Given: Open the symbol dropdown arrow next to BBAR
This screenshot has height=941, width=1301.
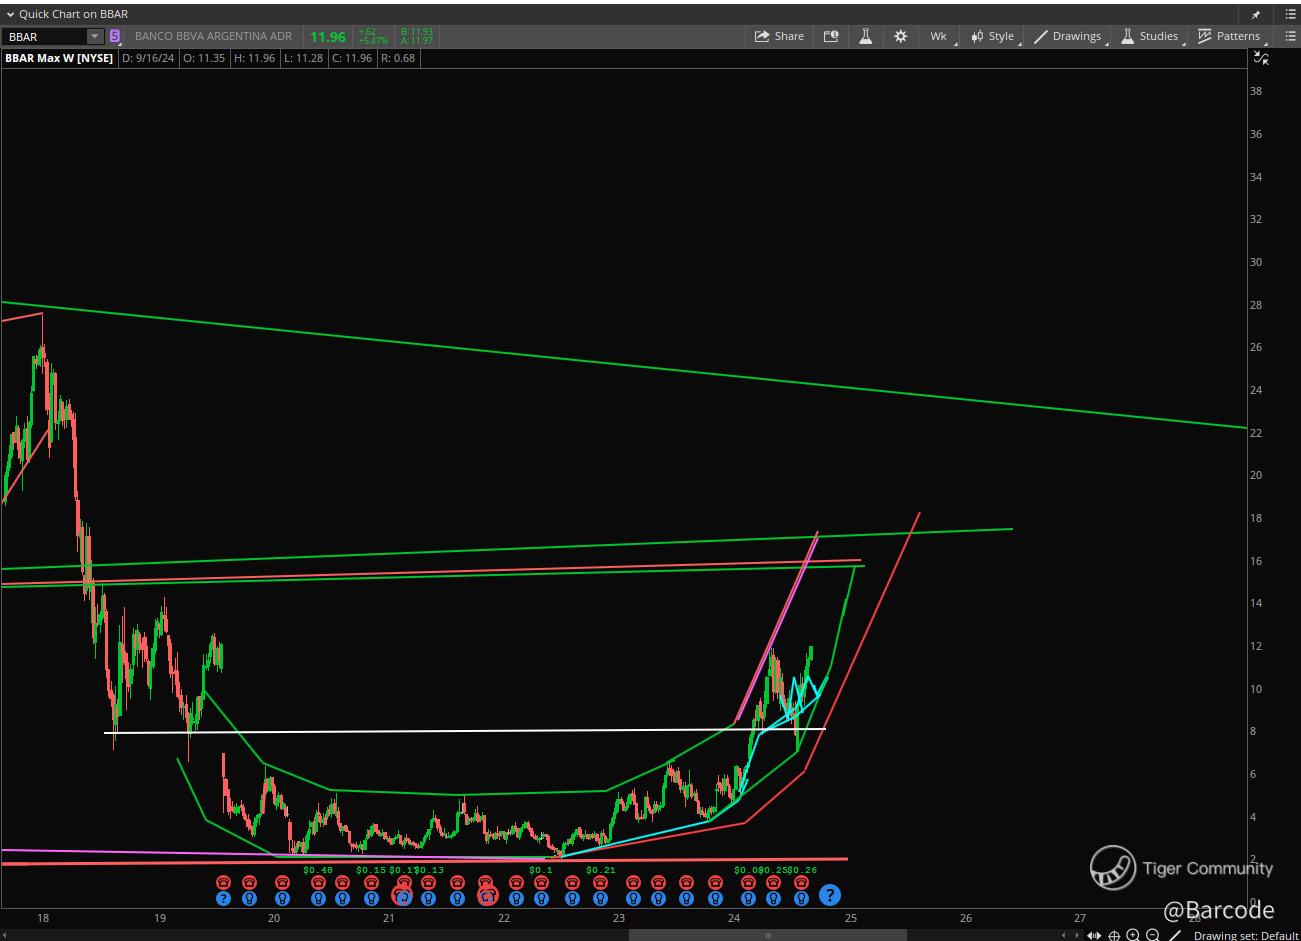Looking at the screenshot, I should [x=95, y=37].
